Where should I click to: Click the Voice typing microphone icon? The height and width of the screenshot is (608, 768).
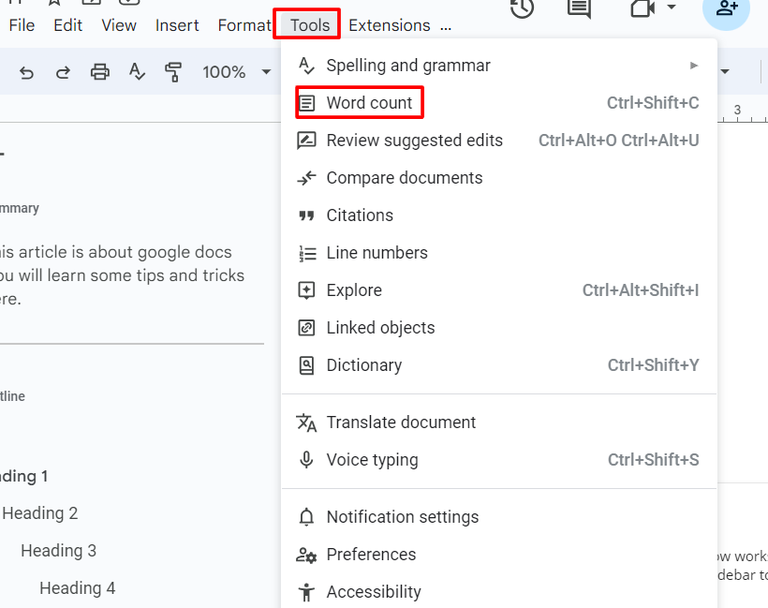pyautogui.click(x=307, y=460)
